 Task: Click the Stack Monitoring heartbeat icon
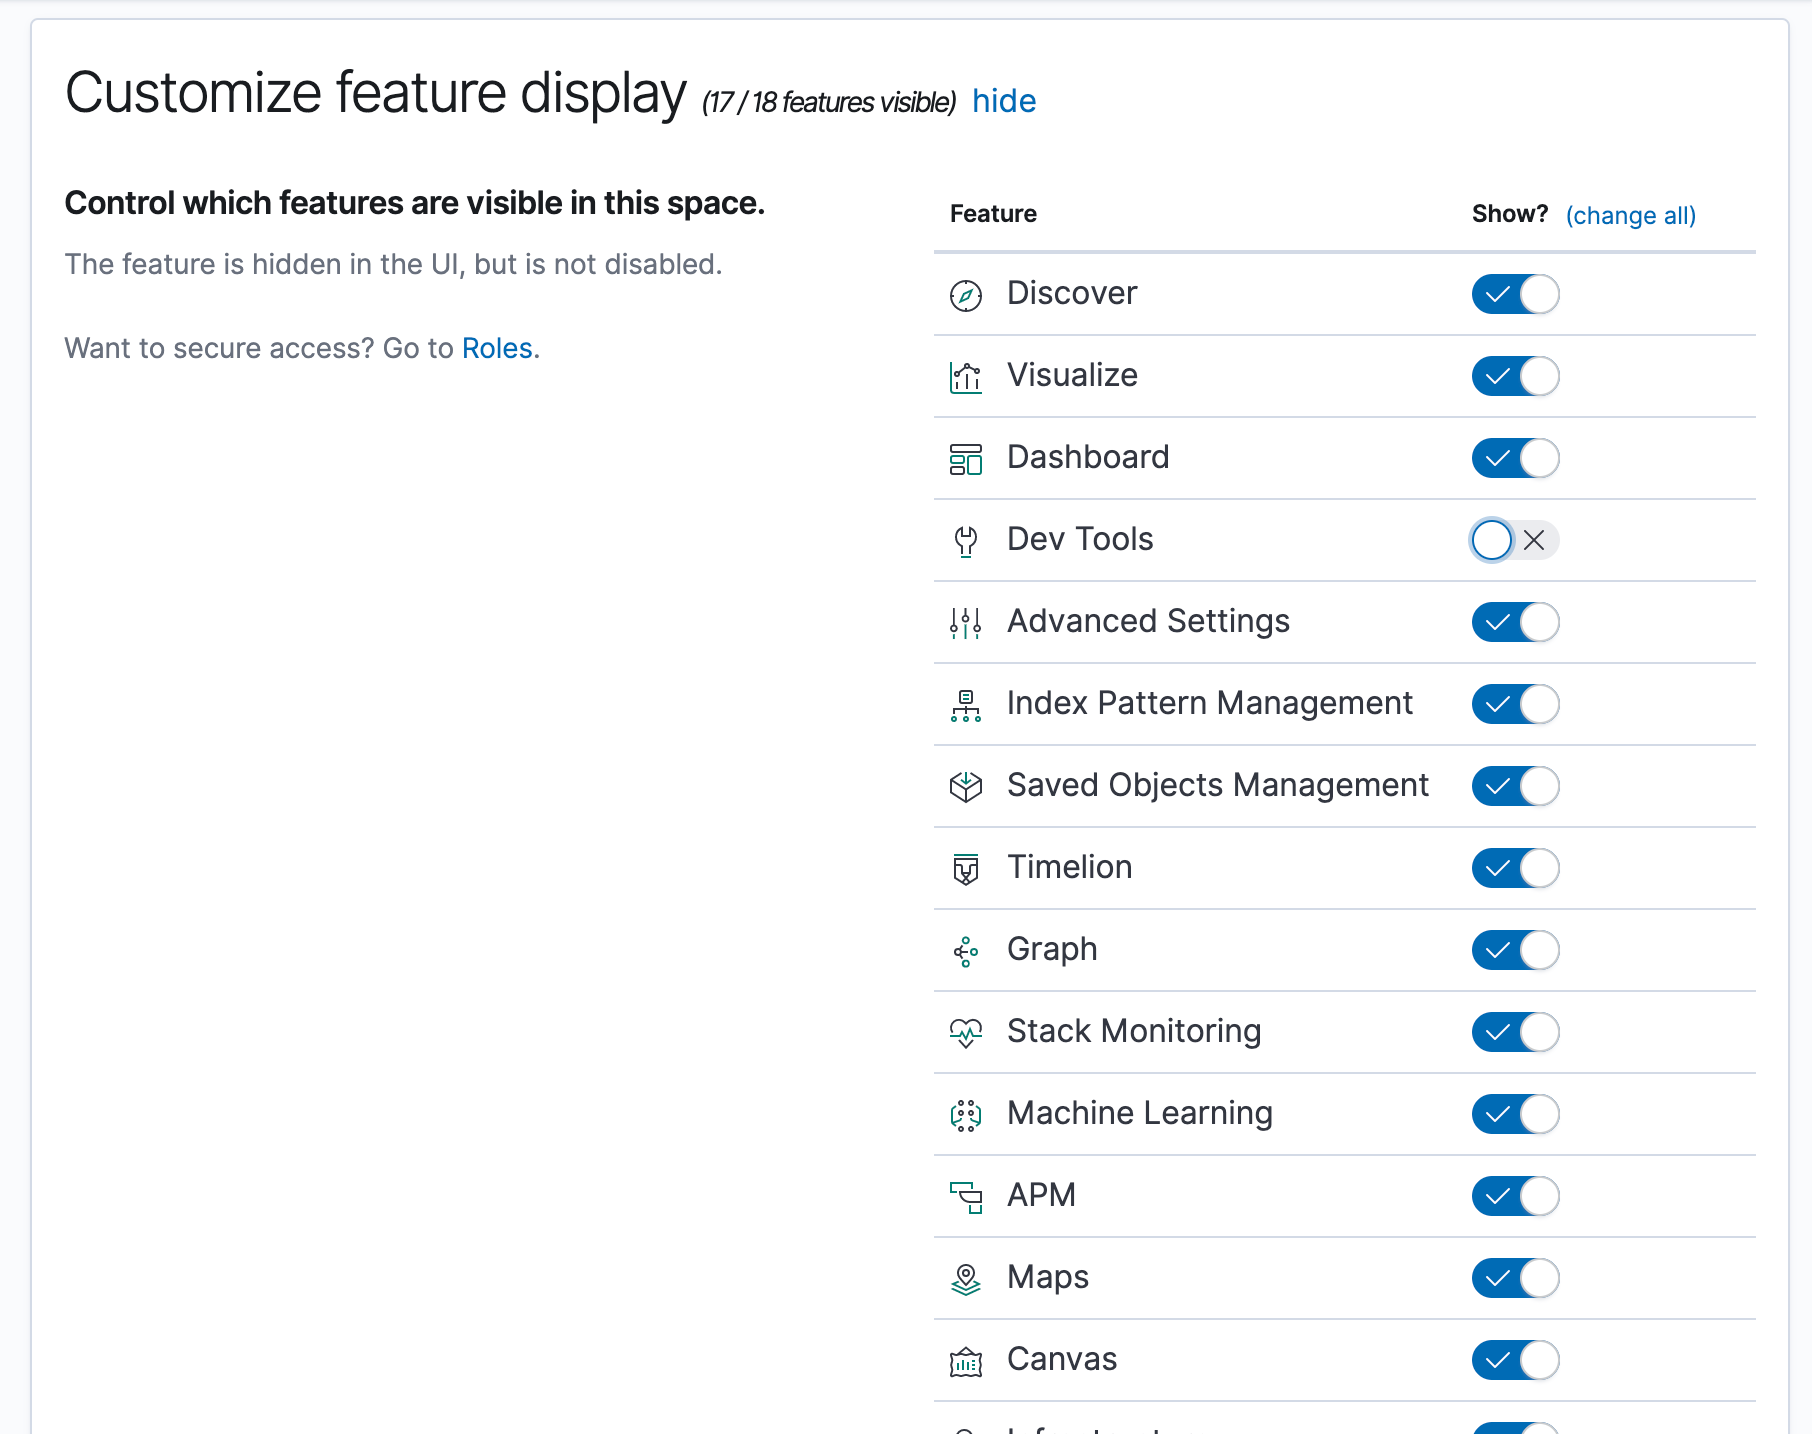pyautogui.click(x=965, y=1033)
